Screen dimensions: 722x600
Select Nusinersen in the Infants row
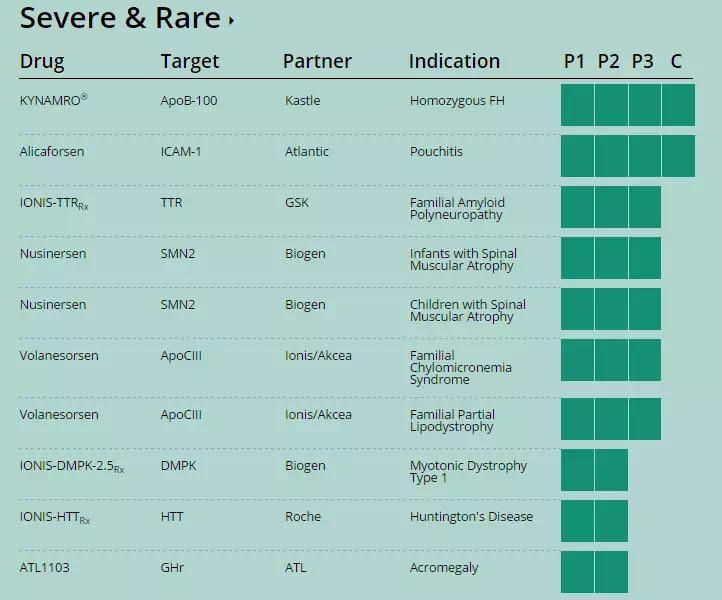[x=53, y=254]
